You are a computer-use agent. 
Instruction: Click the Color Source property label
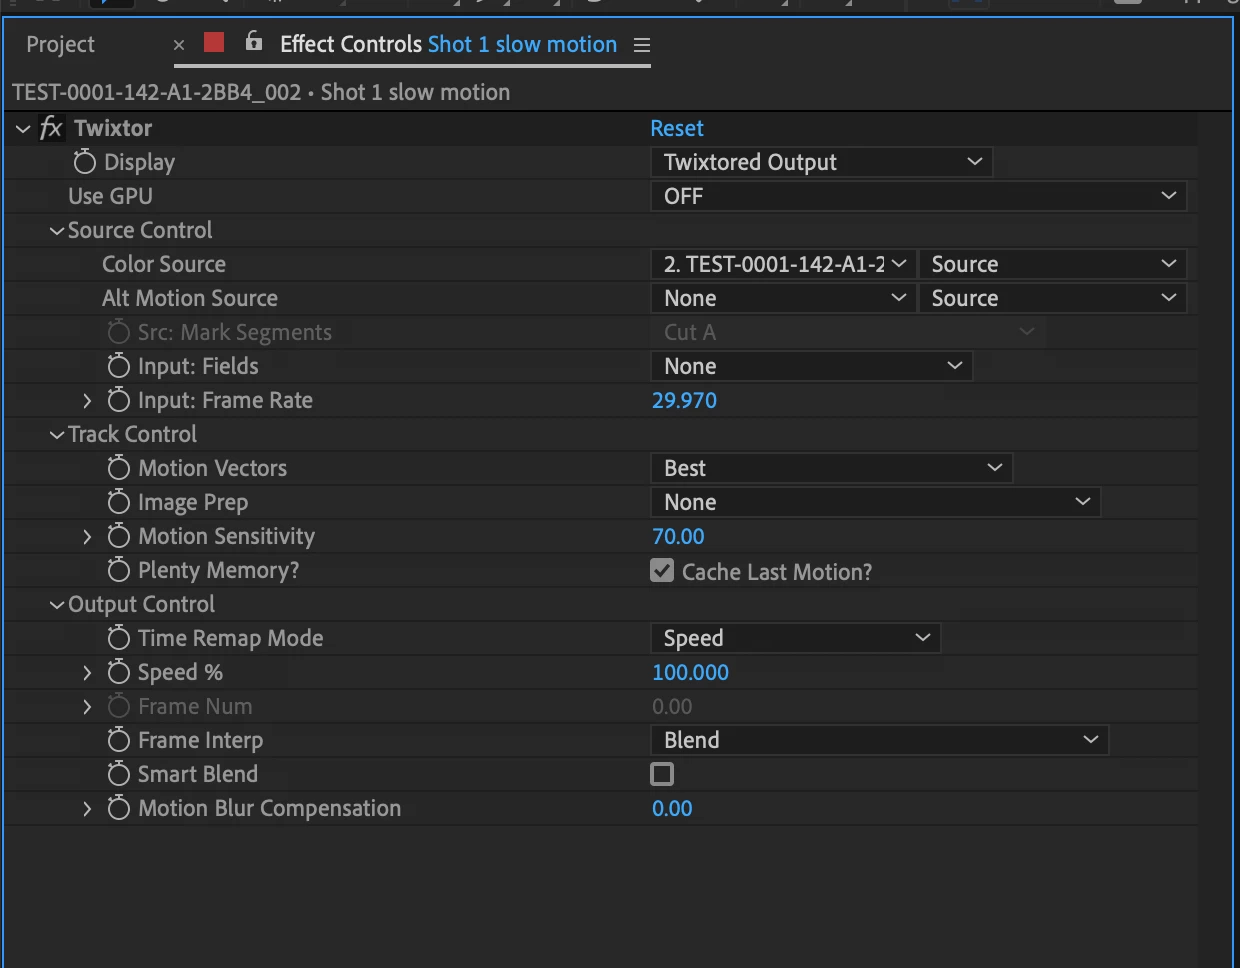pyautogui.click(x=164, y=264)
